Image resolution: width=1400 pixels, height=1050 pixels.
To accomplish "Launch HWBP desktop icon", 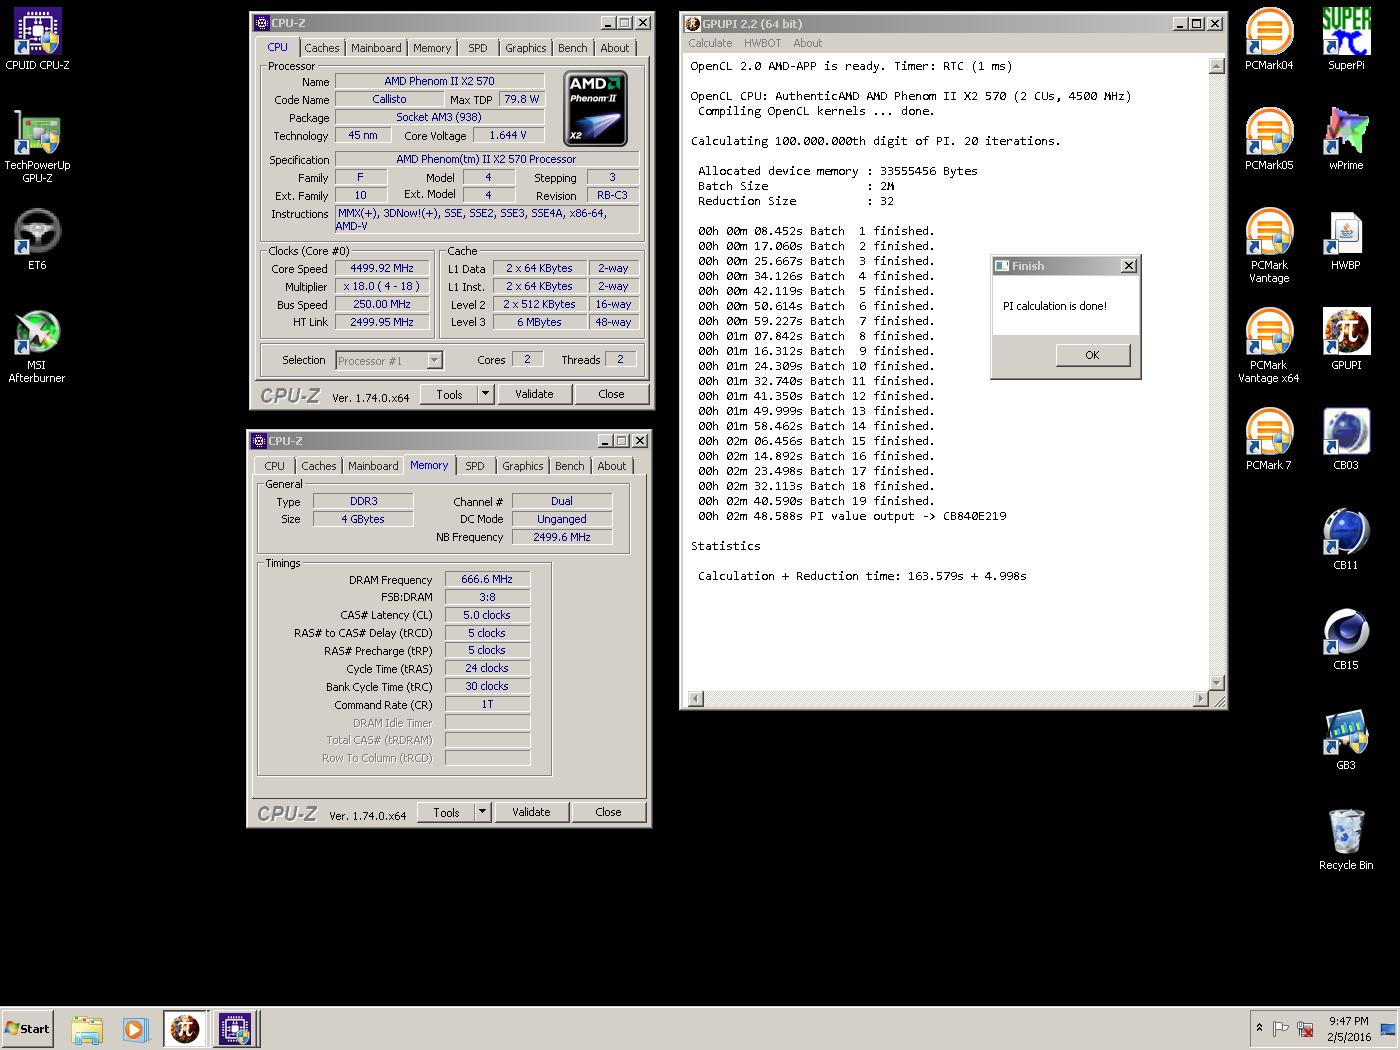I will pyautogui.click(x=1346, y=240).
